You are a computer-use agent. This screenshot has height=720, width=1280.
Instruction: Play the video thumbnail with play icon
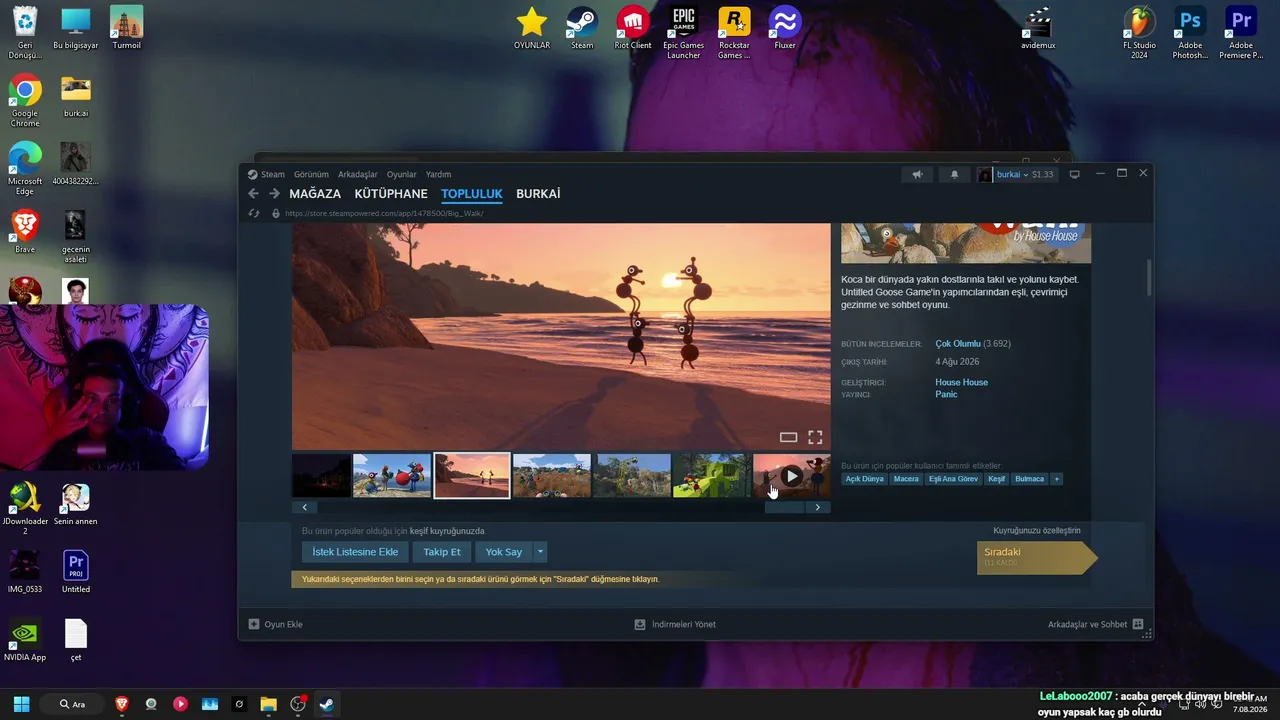point(791,476)
